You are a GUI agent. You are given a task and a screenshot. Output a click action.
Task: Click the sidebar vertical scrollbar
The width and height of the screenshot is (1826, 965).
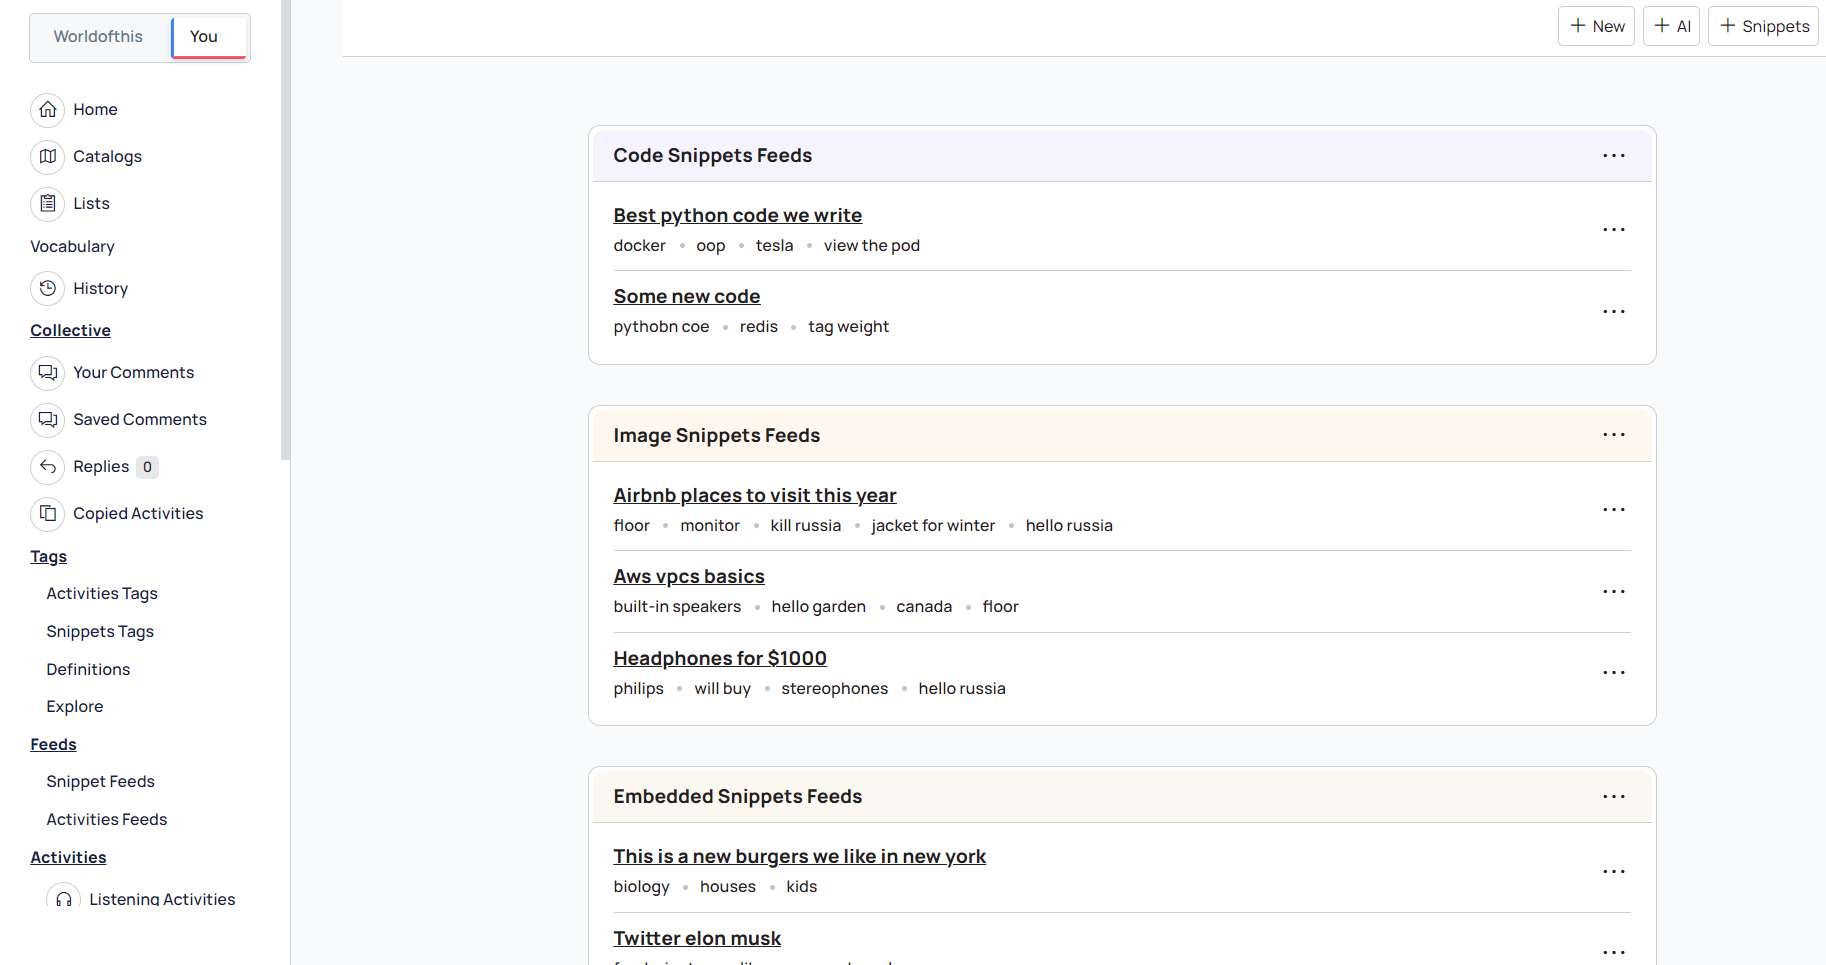286,230
